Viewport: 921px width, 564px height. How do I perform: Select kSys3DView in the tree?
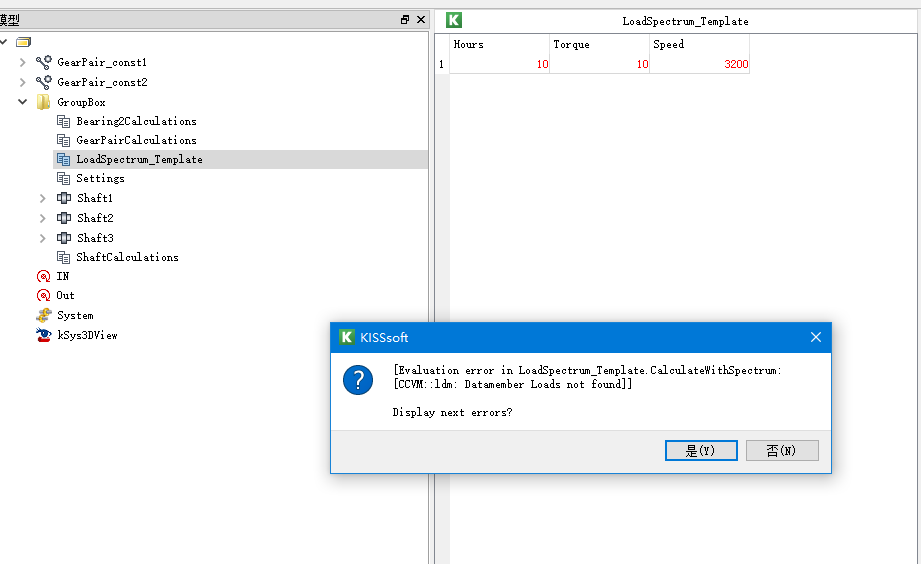(x=87, y=335)
